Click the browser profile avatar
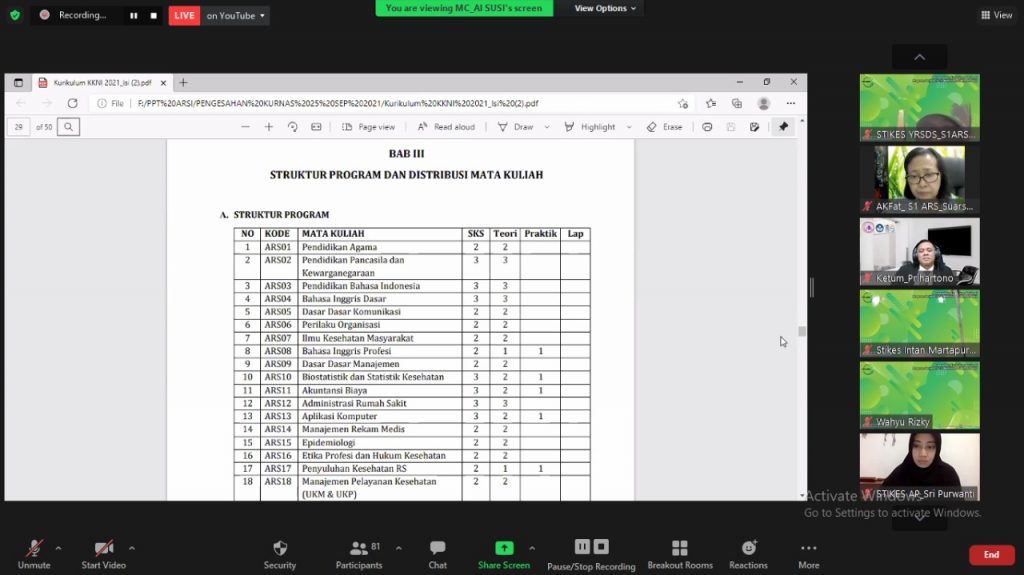This screenshot has width=1024, height=575. tap(763, 103)
